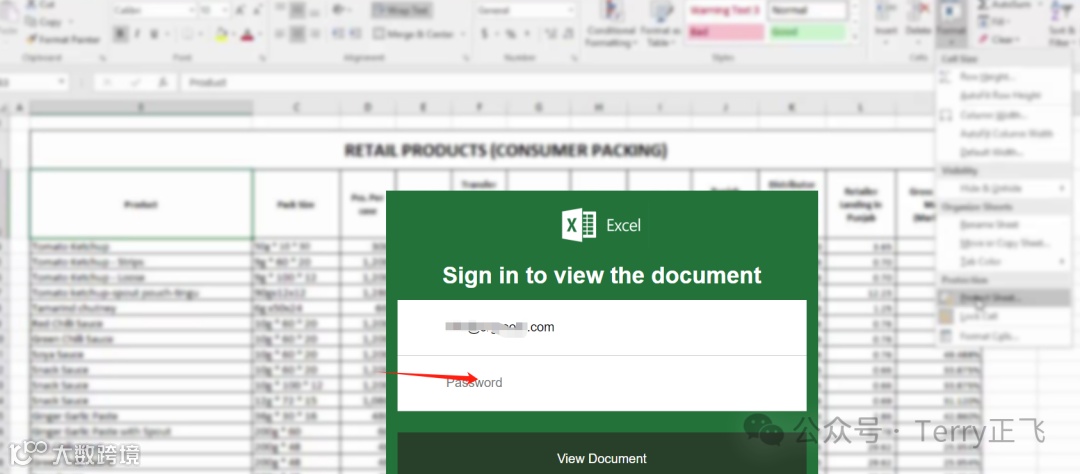Expand the cell styles gallery
The image size is (1080, 474).
(854, 37)
